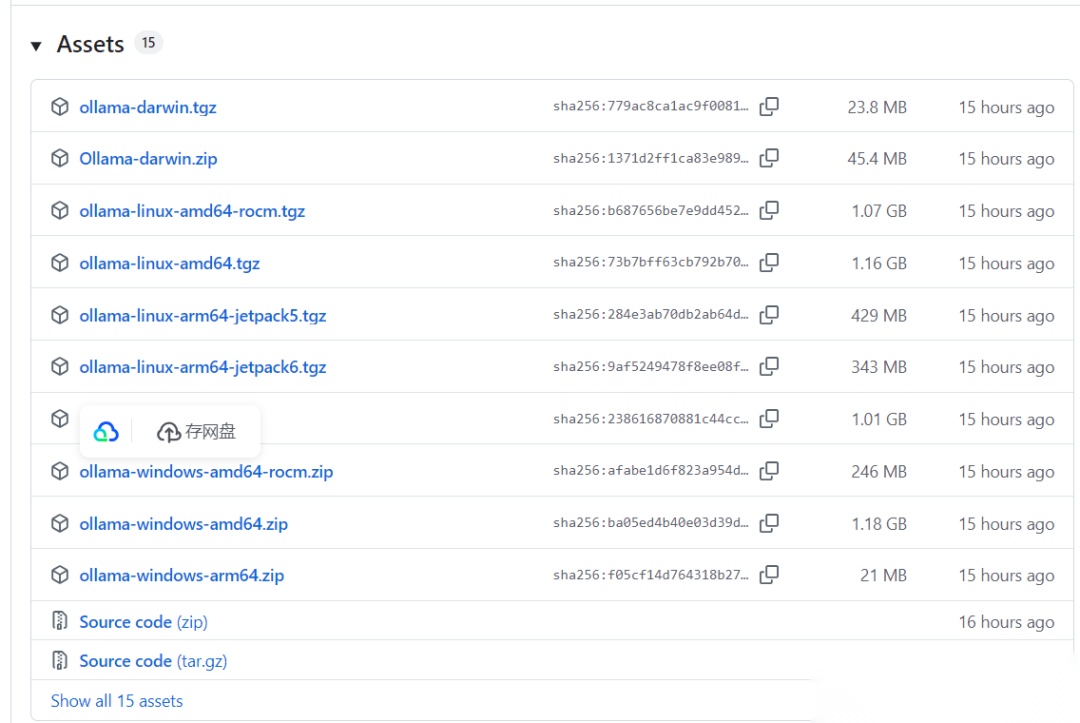The width and height of the screenshot is (1080, 723).
Task: Click the 246 MB file size
Action: pyautogui.click(x=879, y=472)
